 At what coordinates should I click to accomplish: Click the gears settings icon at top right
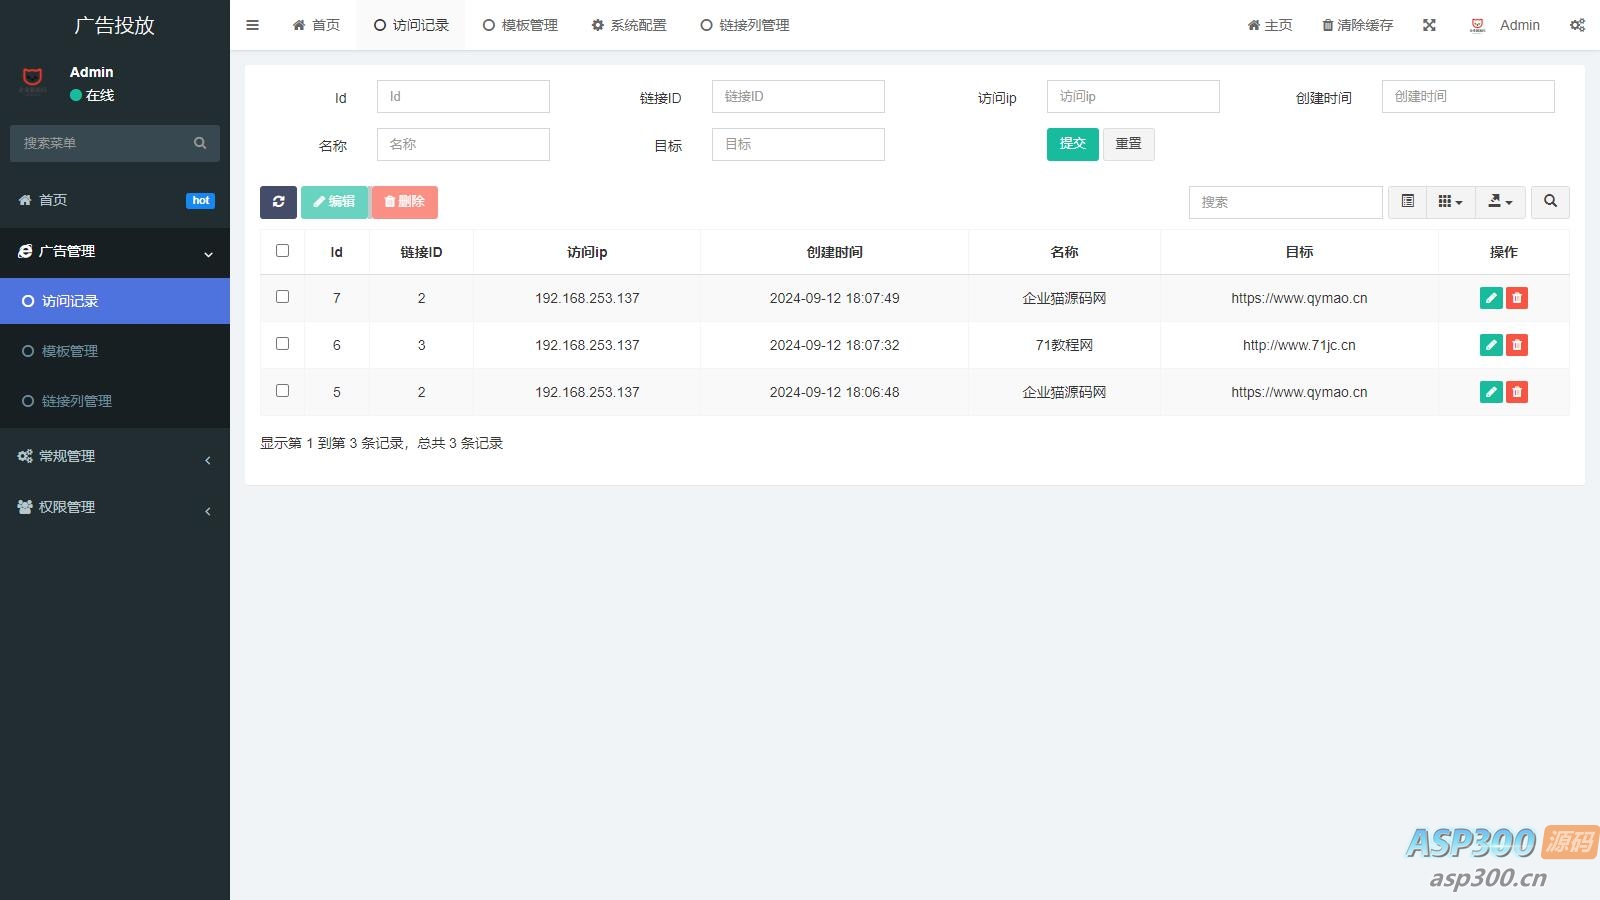pos(1577,25)
